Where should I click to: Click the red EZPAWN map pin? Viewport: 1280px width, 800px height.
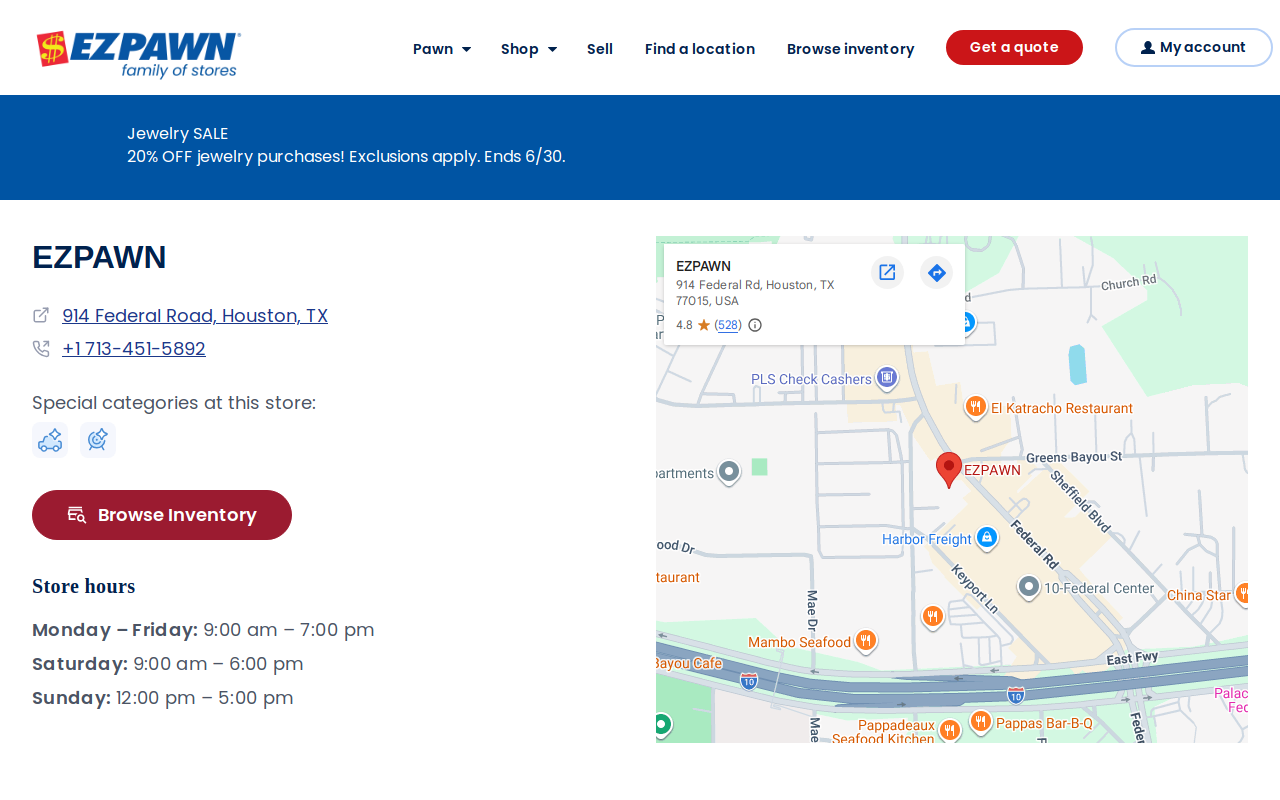click(949, 469)
